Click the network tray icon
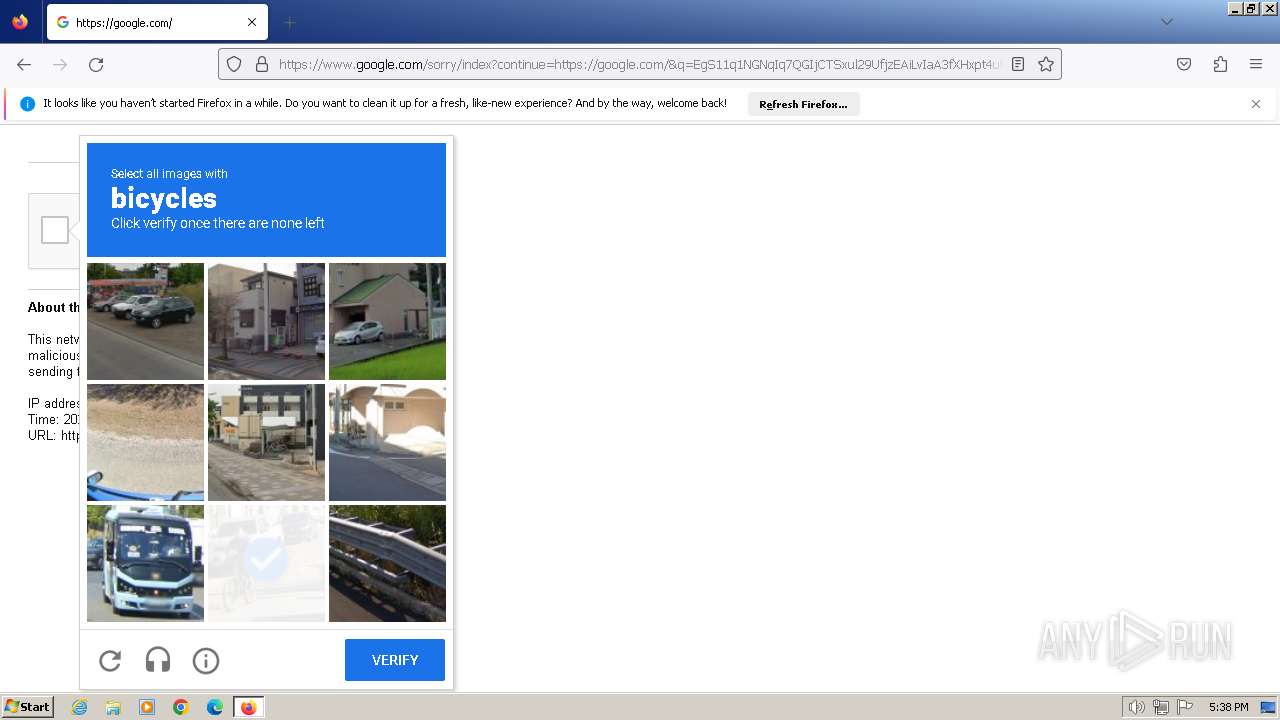This screenshot has height=720, width=1280. point(1161,707)
